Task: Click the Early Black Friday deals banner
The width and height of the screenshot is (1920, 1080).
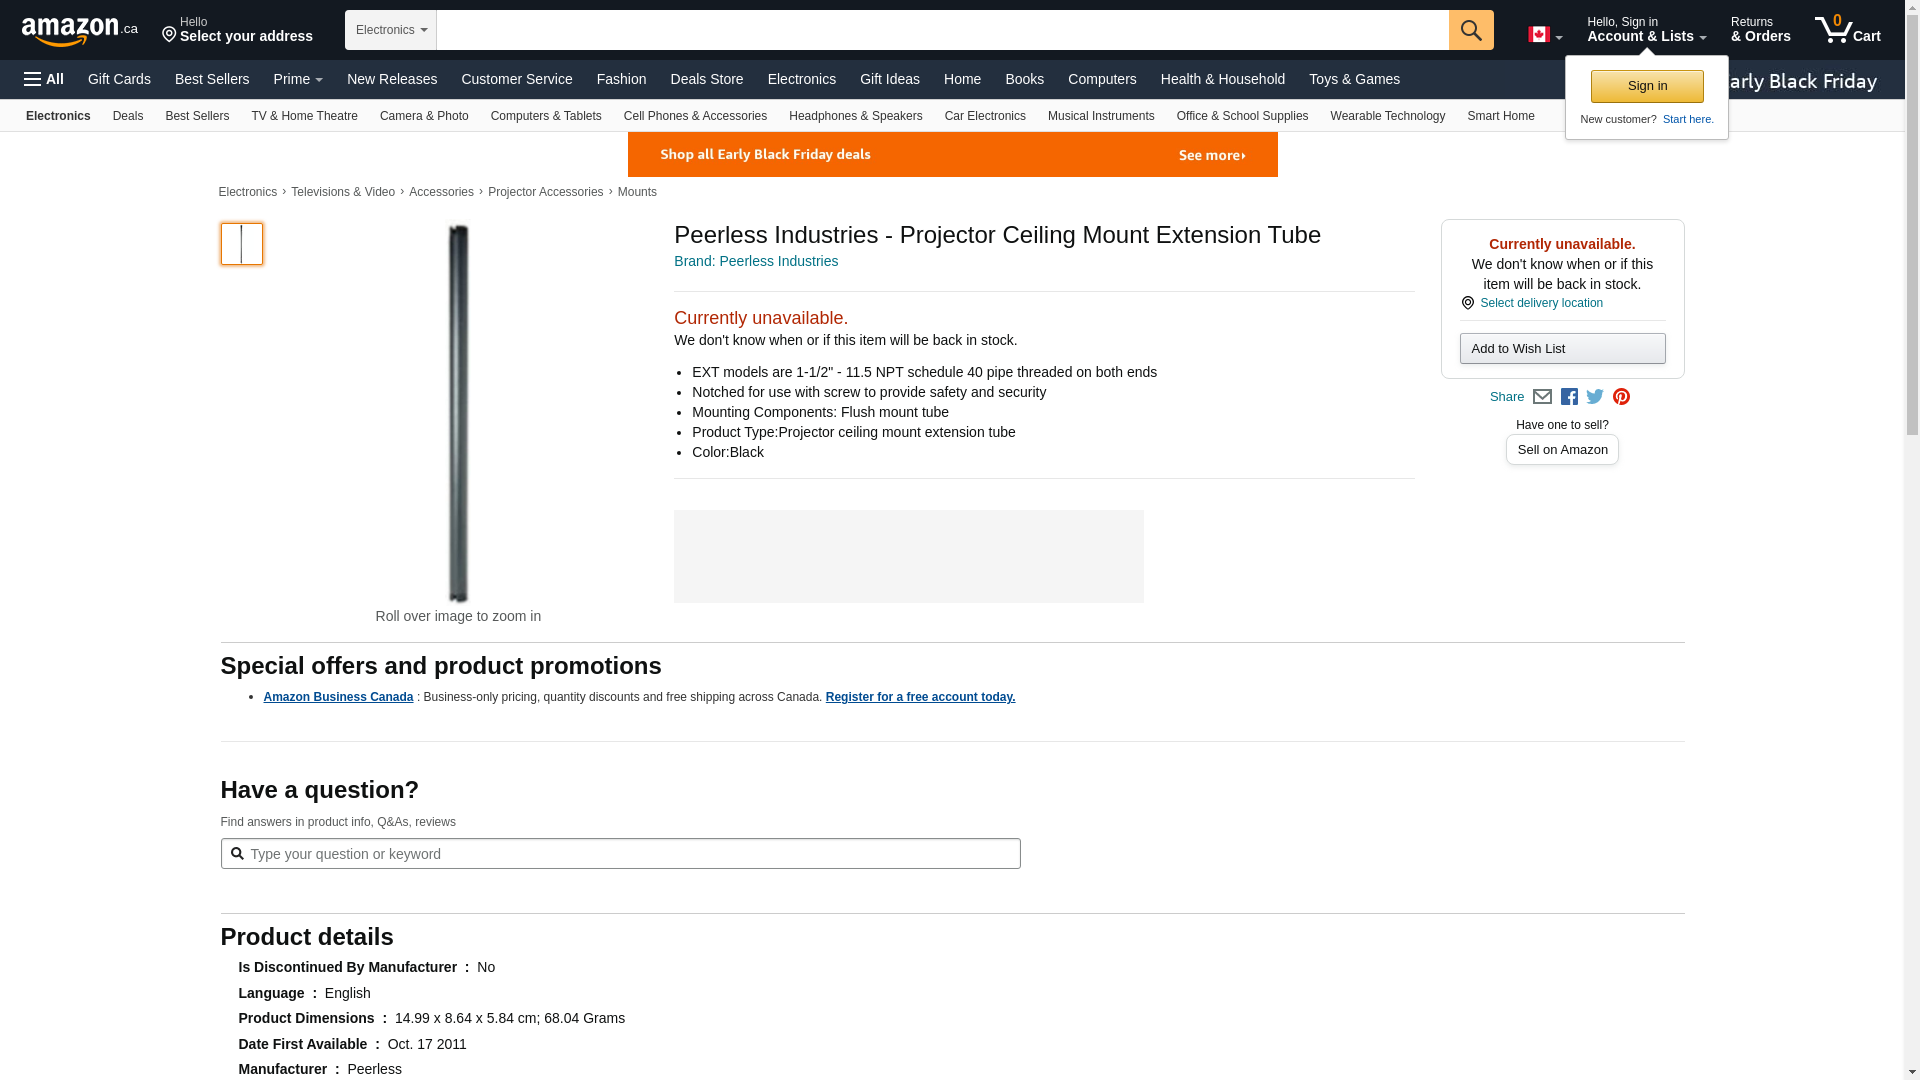Action: click(952, 155)
